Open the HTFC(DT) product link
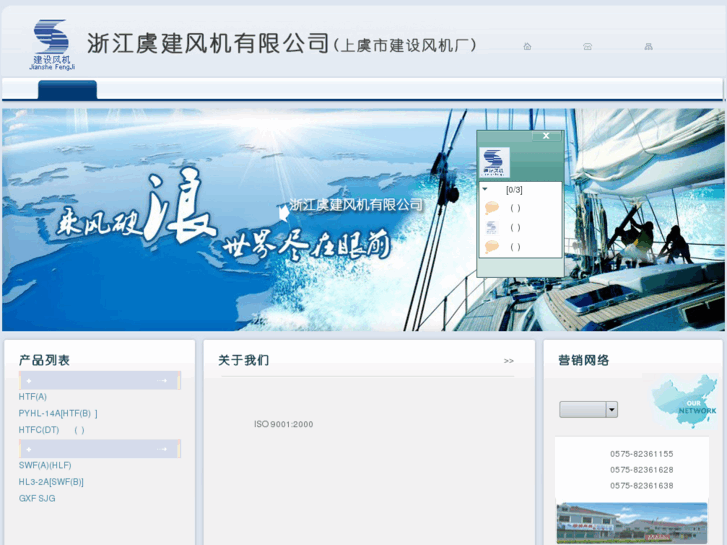The height and width of the screenshot is (545, 727). coord(51,430)
